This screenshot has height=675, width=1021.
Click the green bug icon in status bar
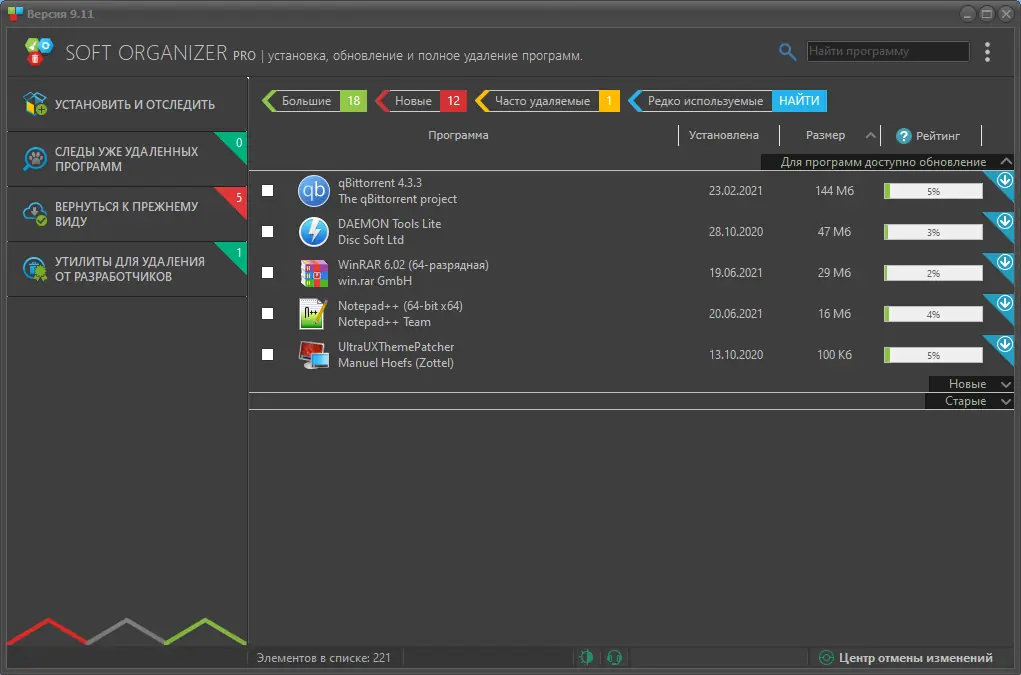tap(586, 657)
